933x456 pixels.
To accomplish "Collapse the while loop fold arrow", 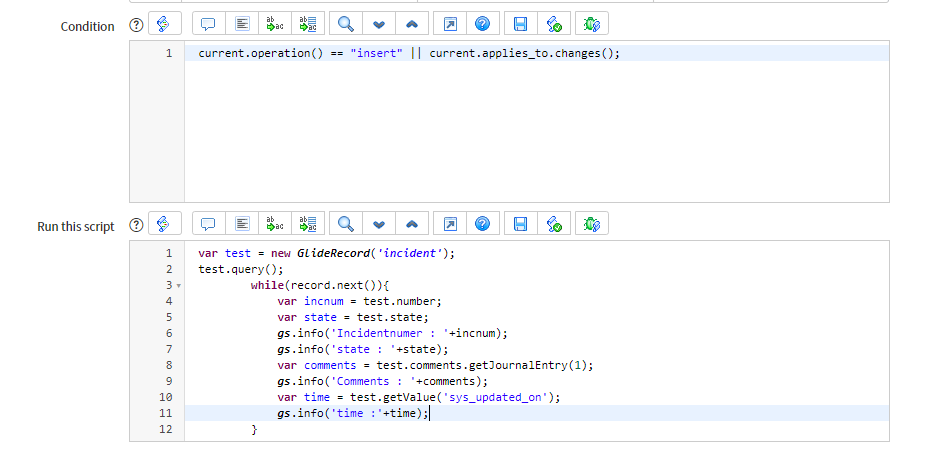I will [178, 286].
